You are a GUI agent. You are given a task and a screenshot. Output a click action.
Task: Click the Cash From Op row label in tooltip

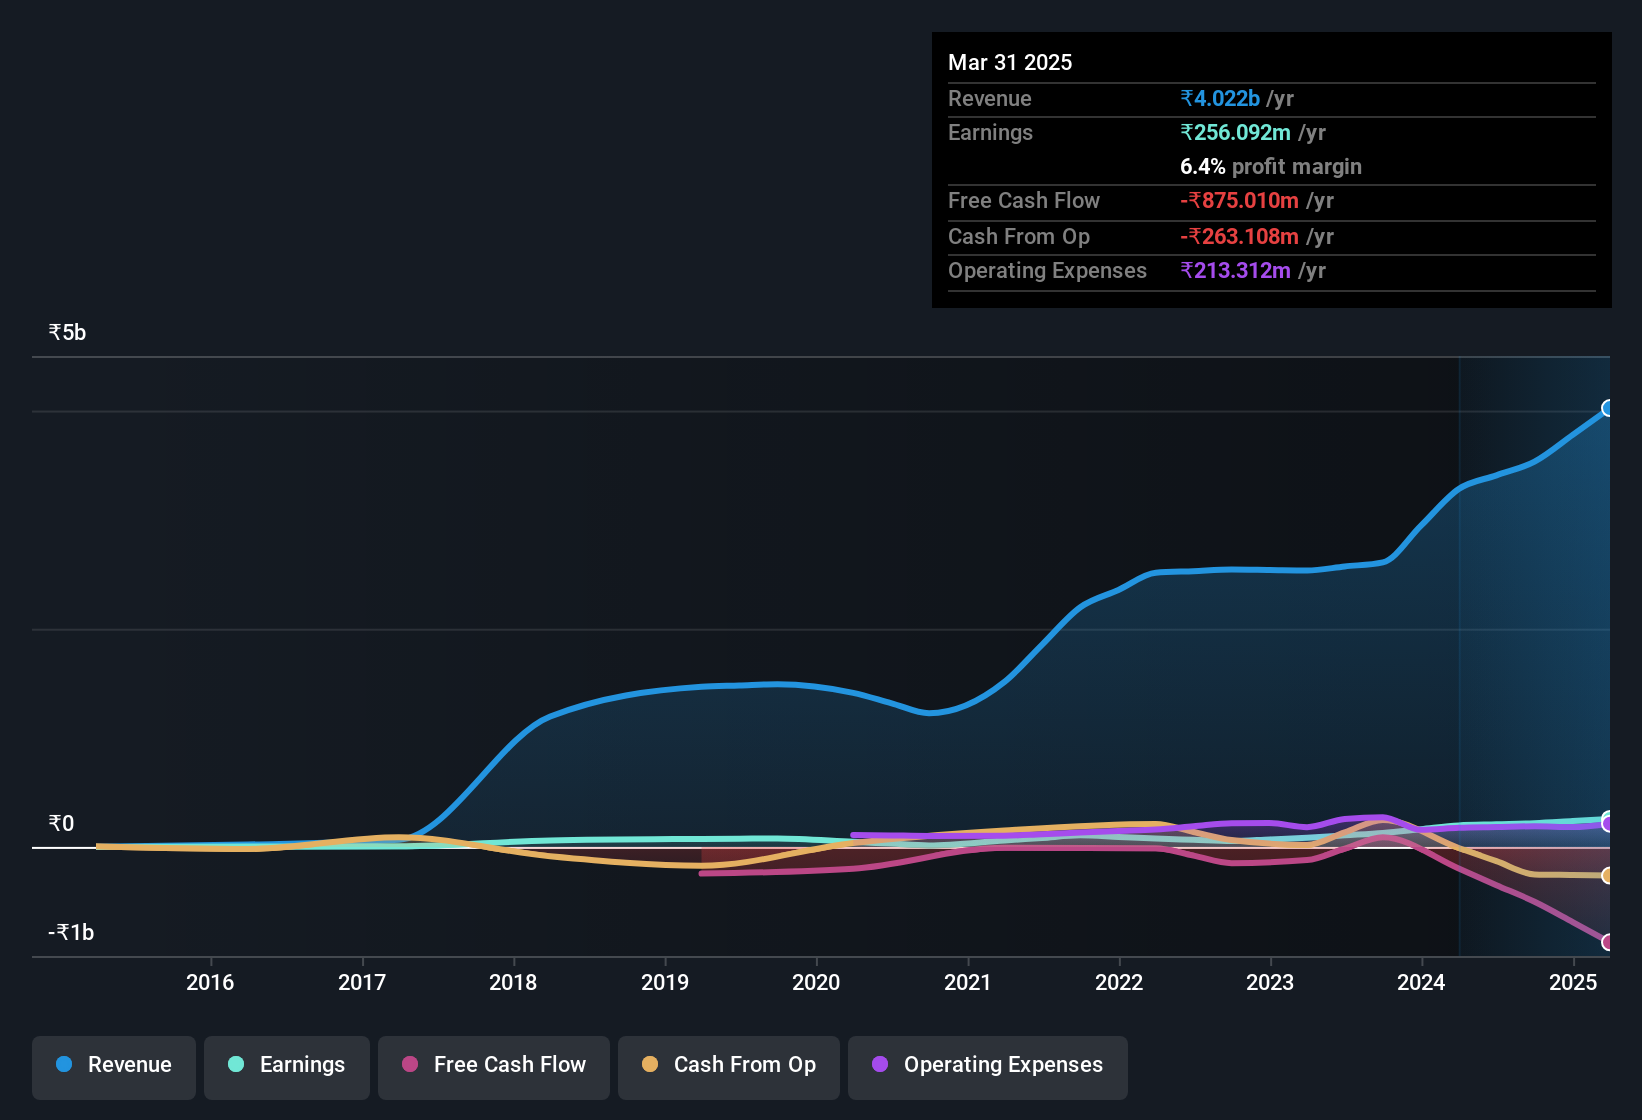[1019, 236]
